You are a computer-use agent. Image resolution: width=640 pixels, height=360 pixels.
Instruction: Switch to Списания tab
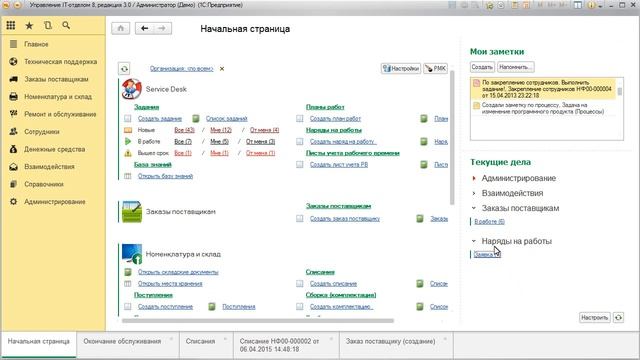coord(206,344)
